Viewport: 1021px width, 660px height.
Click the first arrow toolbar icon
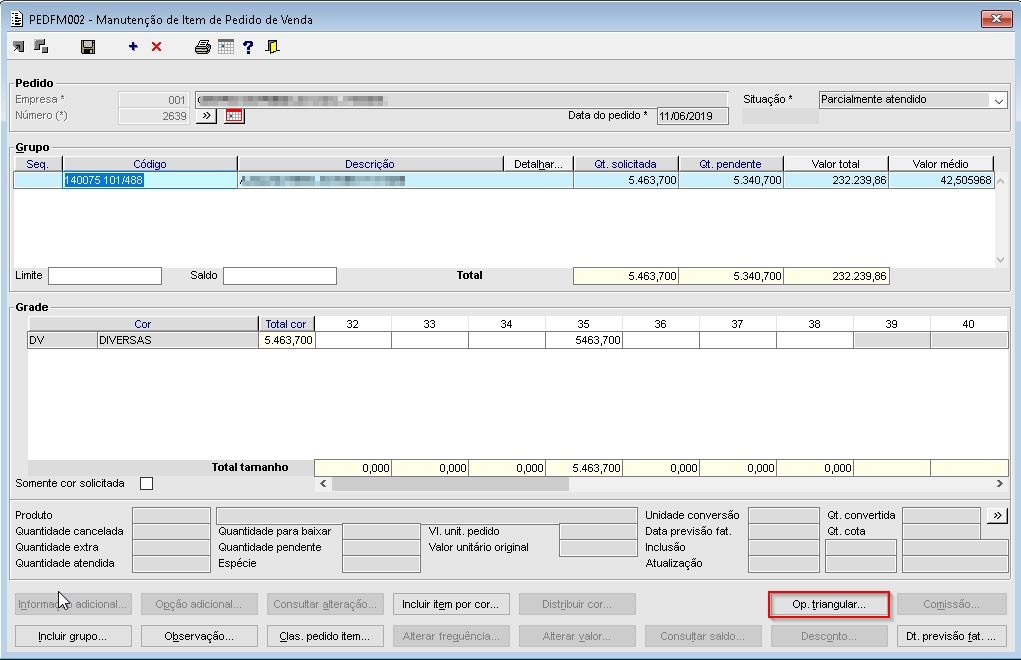tap(18, 46)
